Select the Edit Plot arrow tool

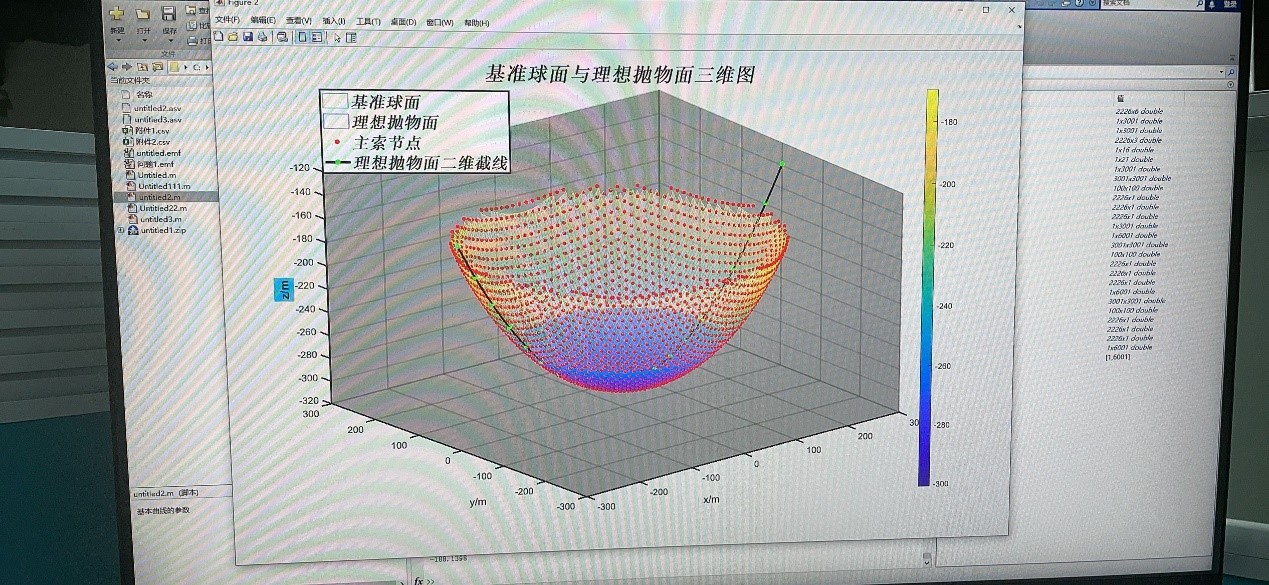[x=337, y=38]
